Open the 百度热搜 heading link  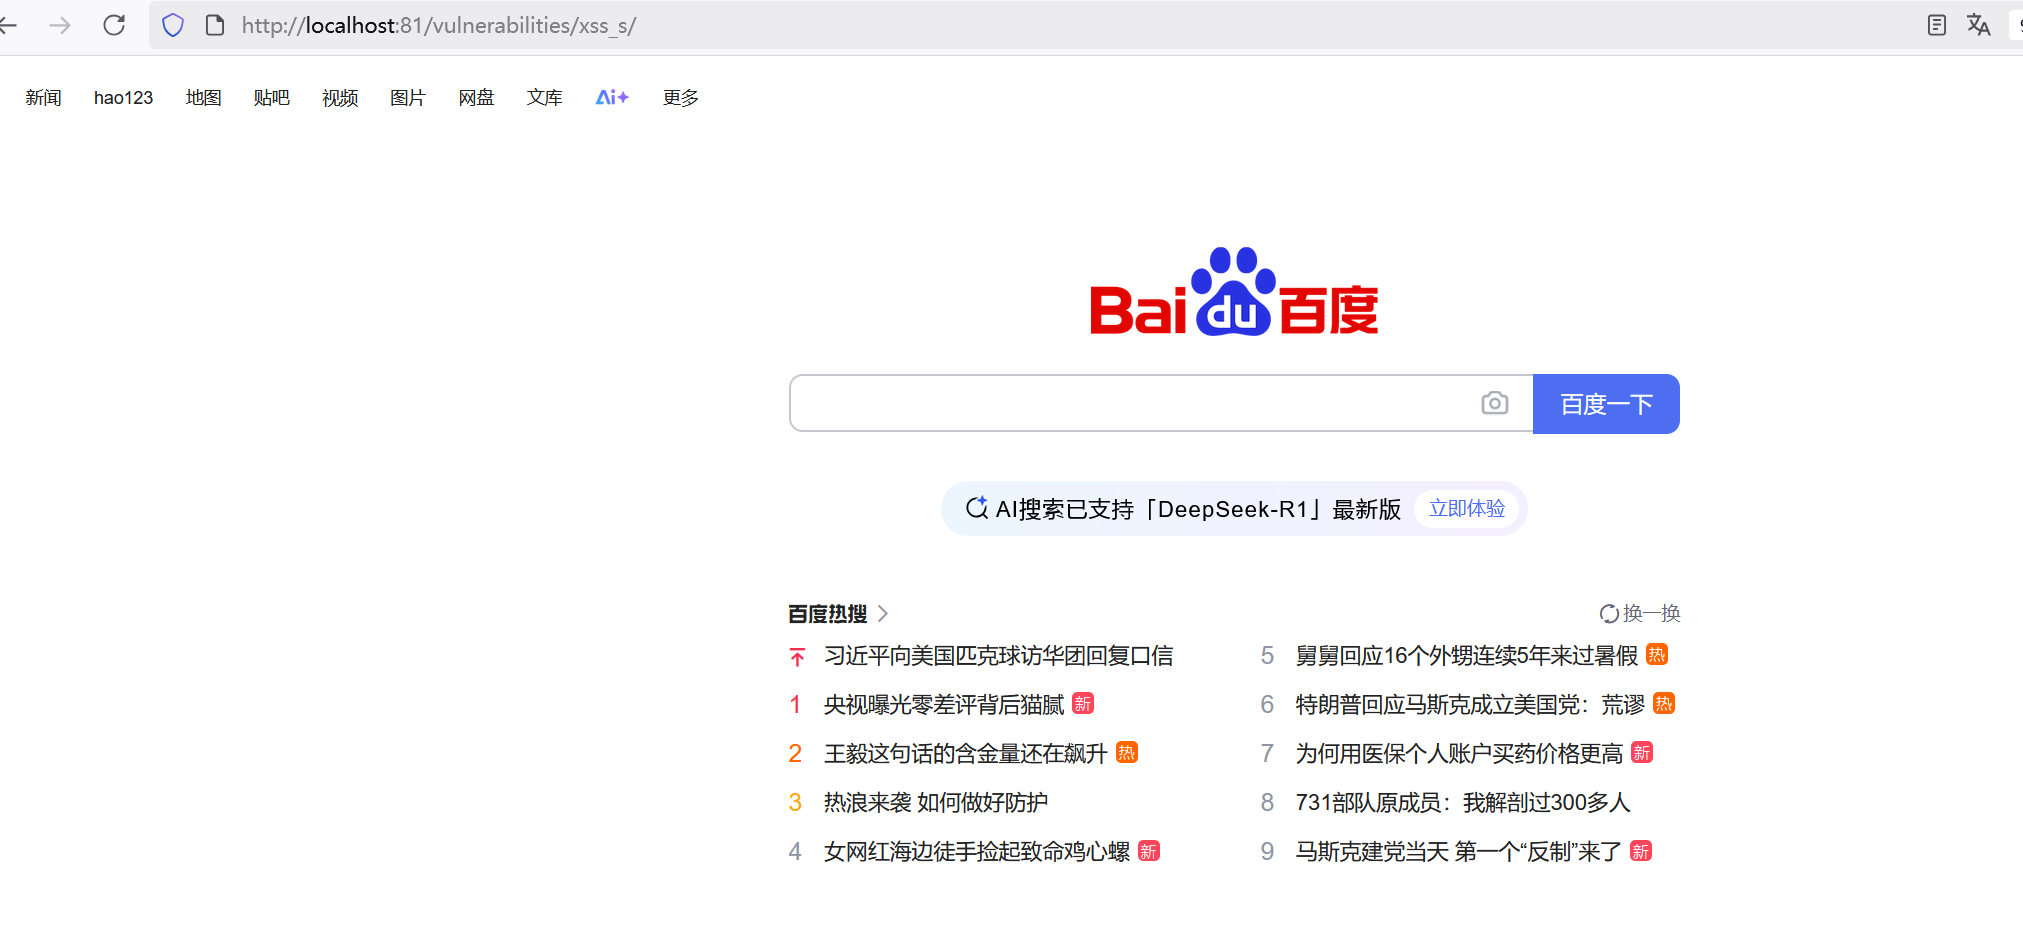(x=828, y=613)
